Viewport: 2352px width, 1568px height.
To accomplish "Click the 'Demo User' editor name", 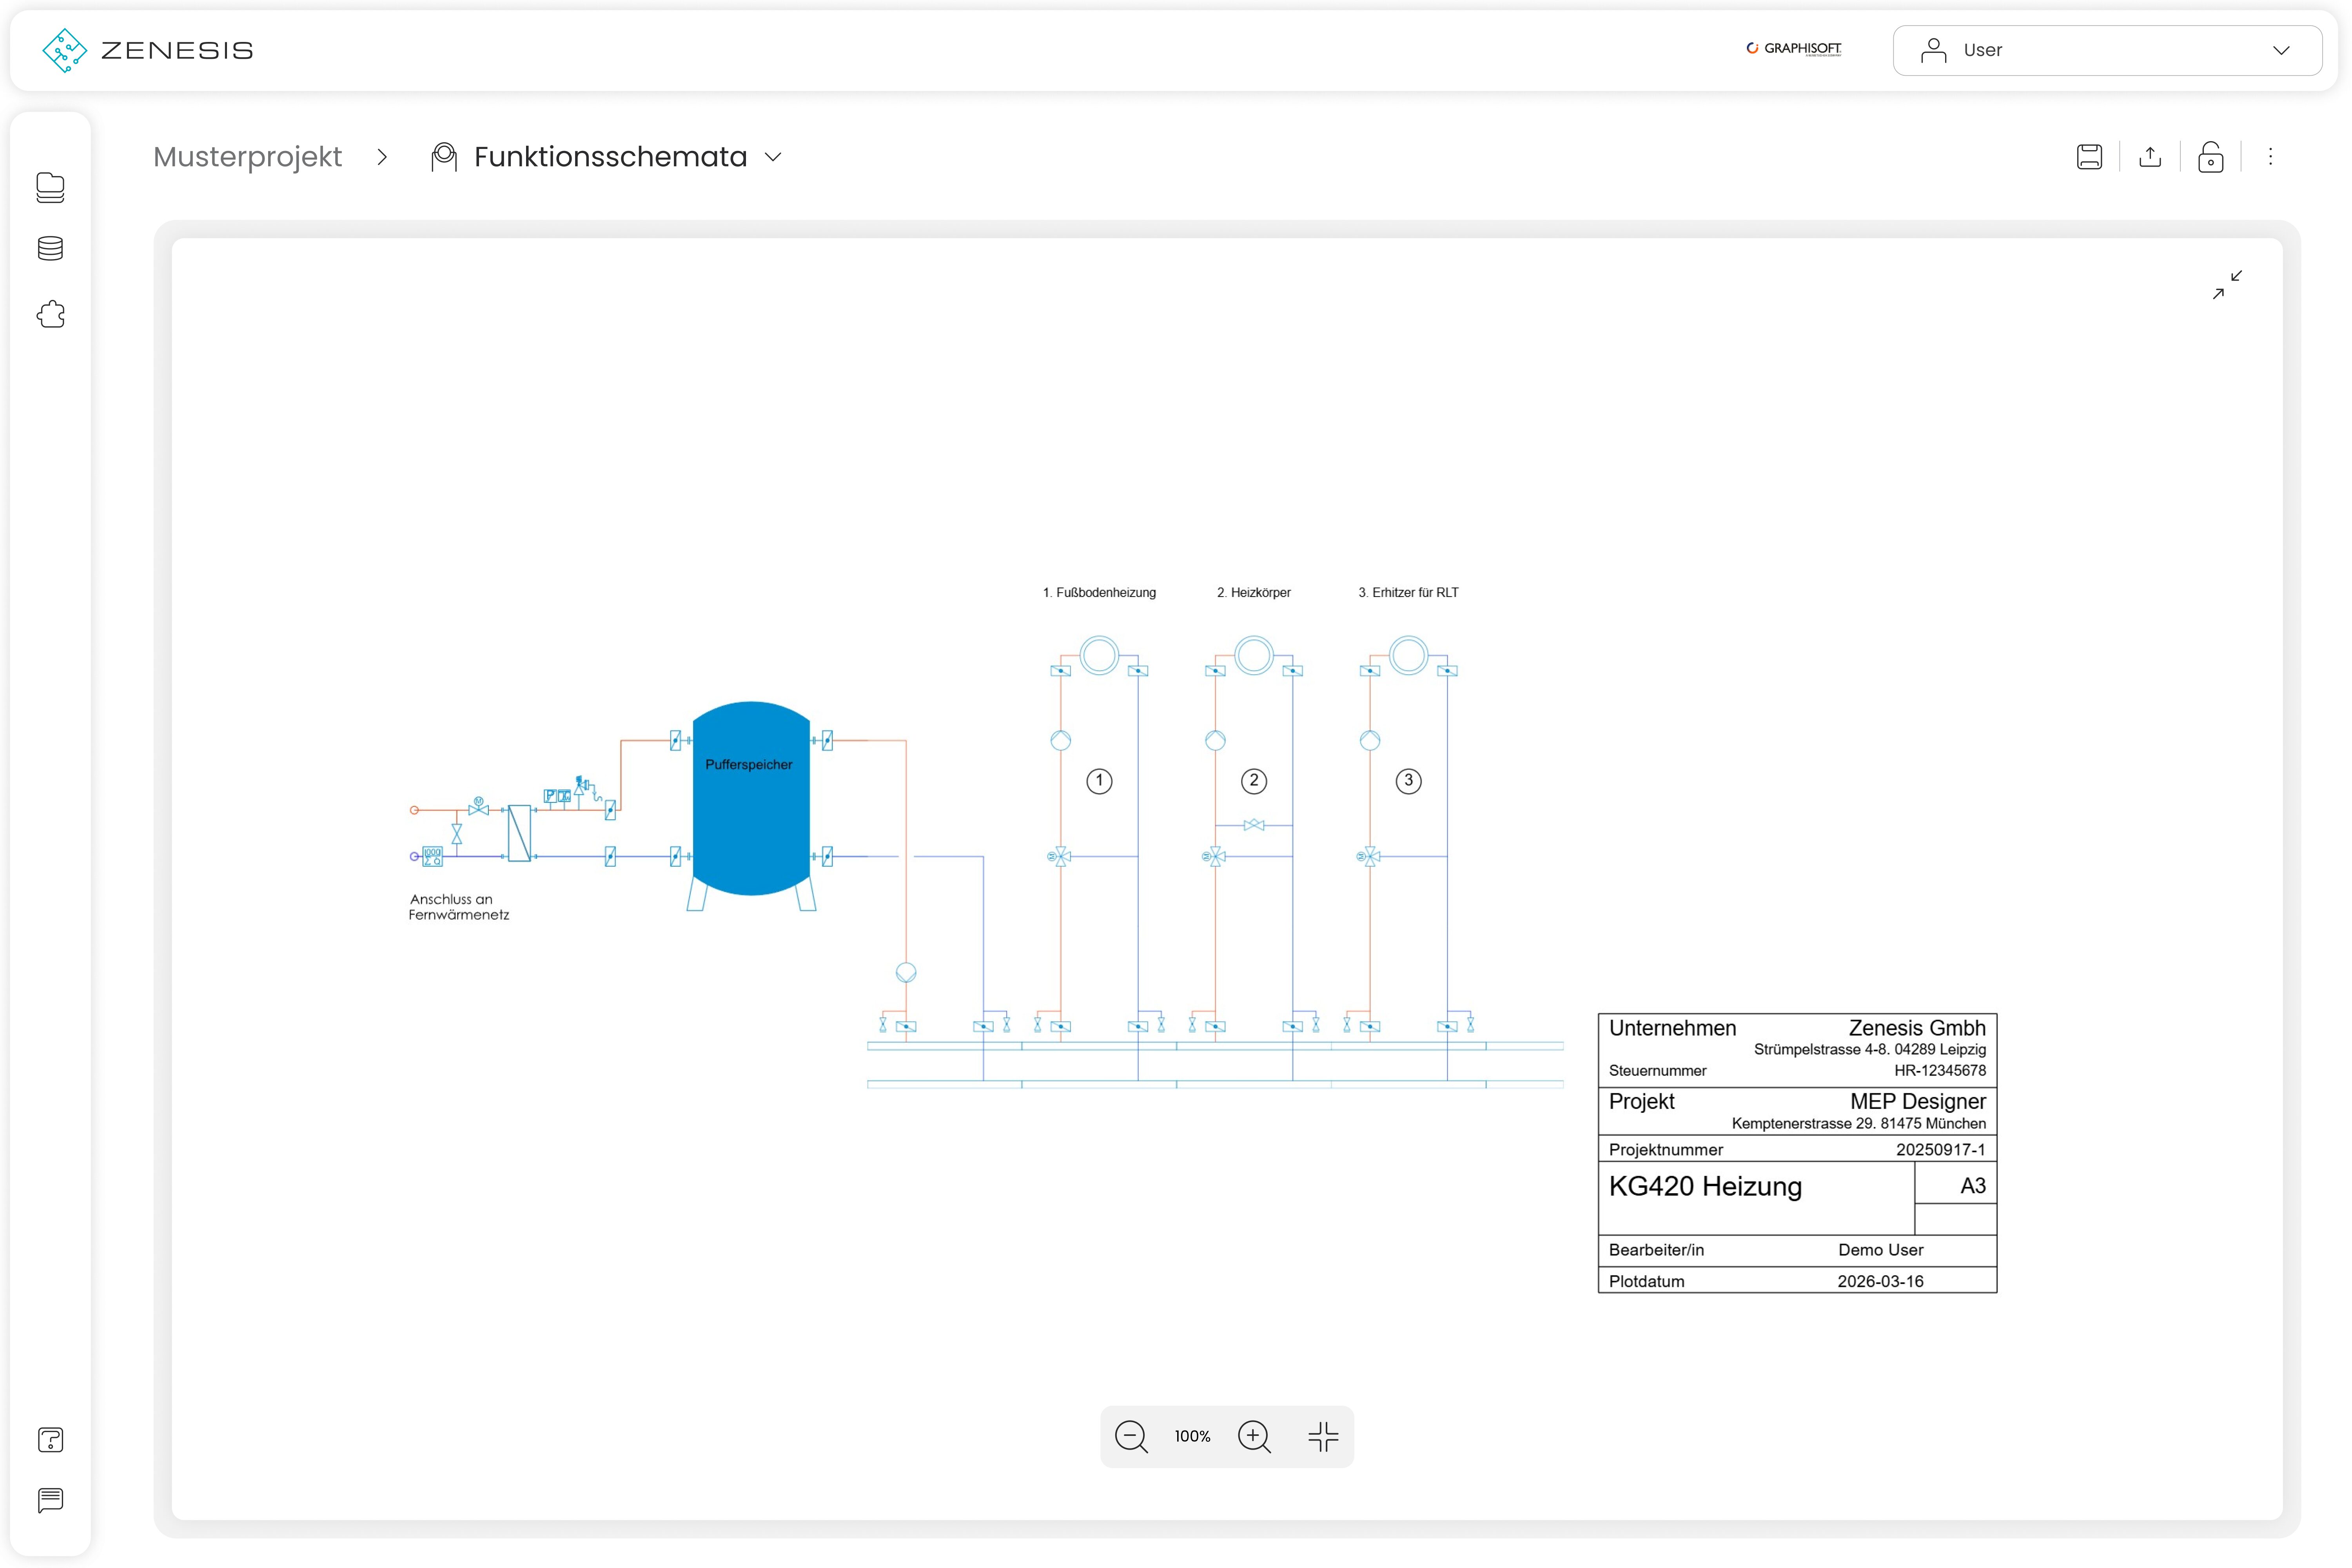I will tap(1880, 1250).
